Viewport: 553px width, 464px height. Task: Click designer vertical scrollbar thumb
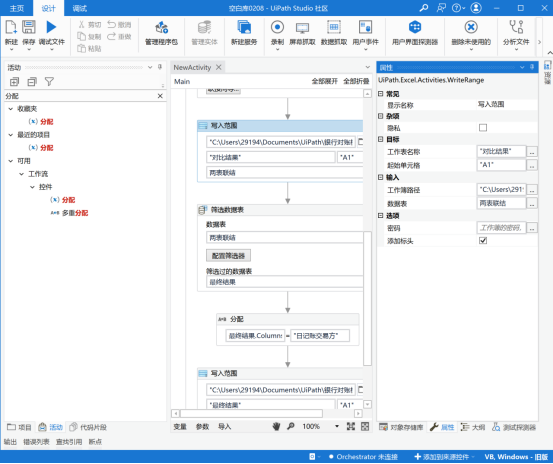pyautogui.click(x=367, y=298)
